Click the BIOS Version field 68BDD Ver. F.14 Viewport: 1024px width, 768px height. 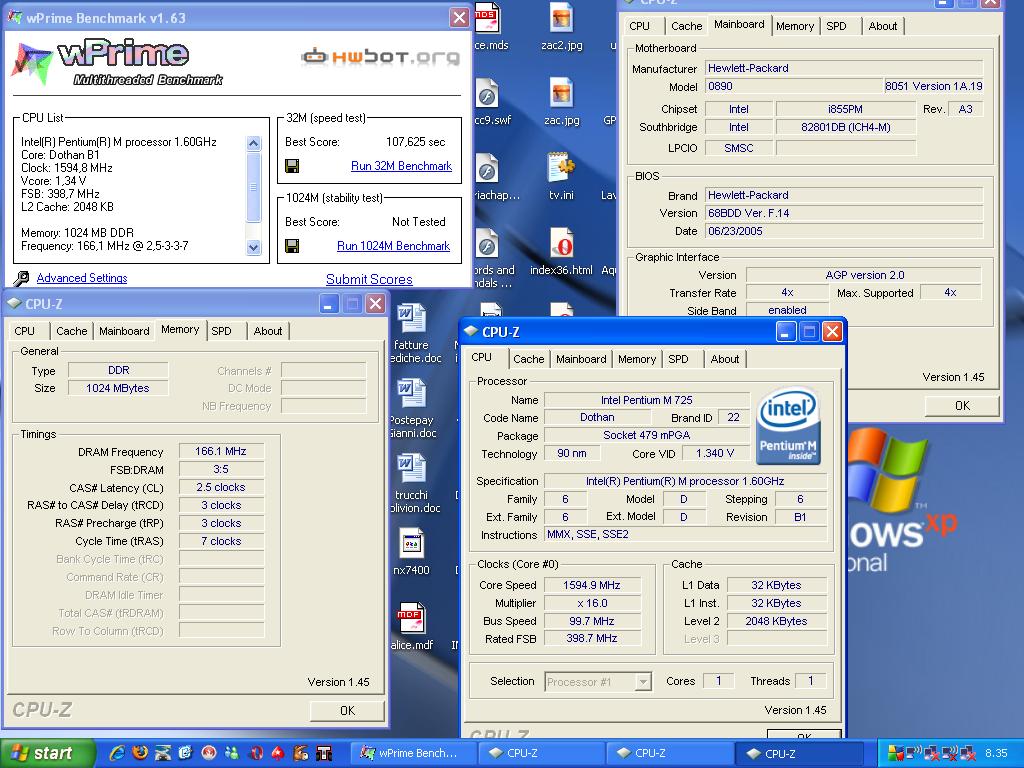click(x=844, y=213)
